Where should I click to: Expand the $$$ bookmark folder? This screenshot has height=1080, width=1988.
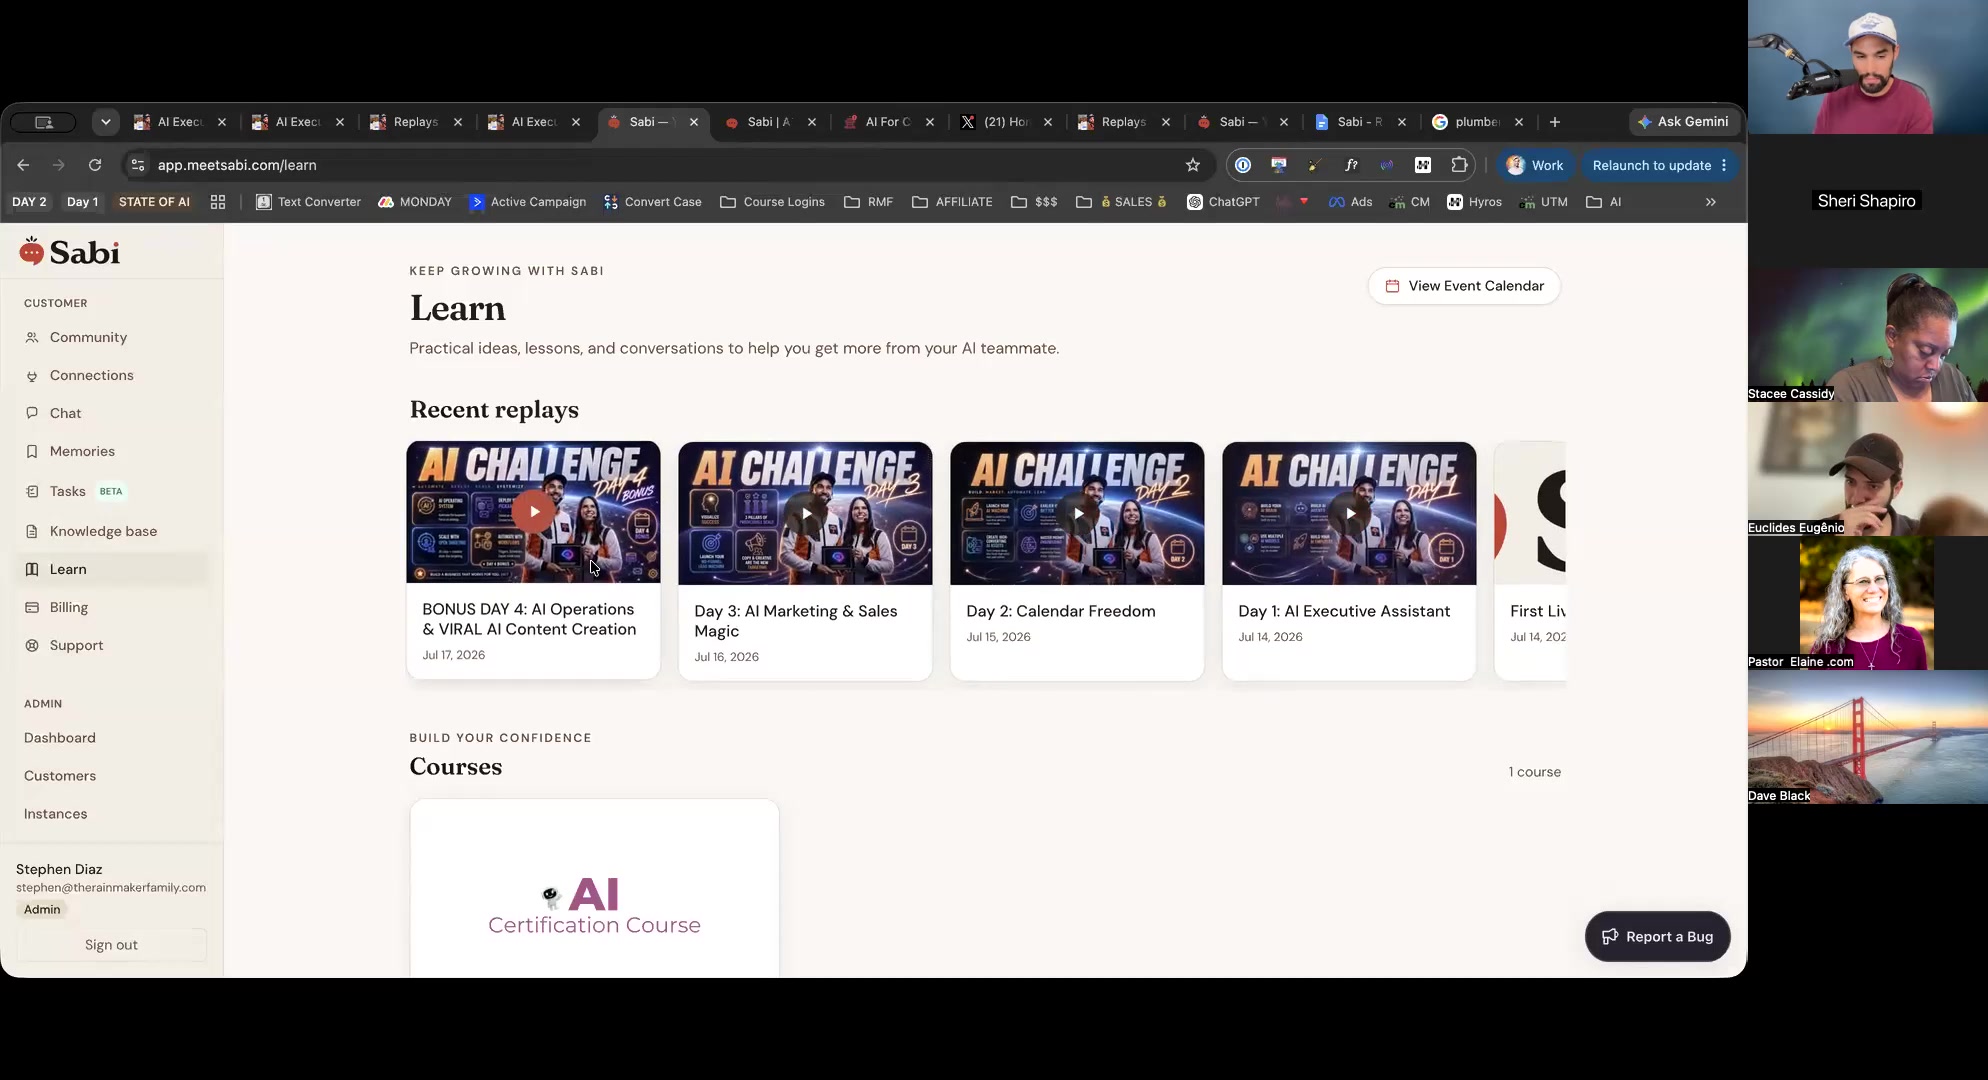point(1034,202)
